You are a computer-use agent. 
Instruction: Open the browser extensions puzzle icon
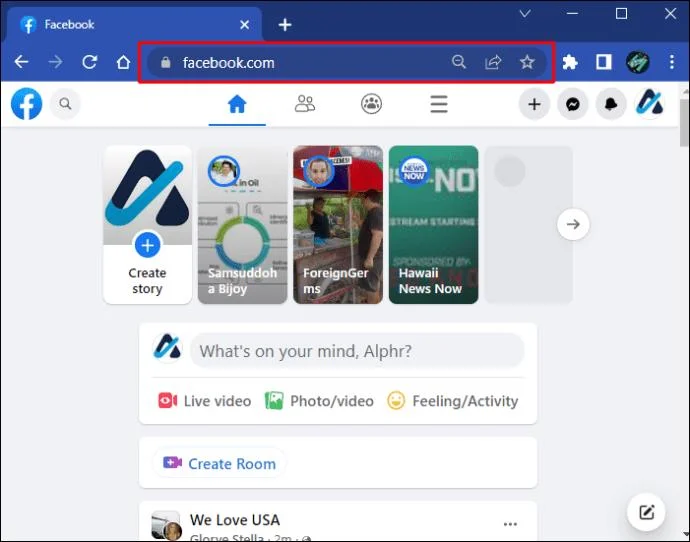(570, 62)
